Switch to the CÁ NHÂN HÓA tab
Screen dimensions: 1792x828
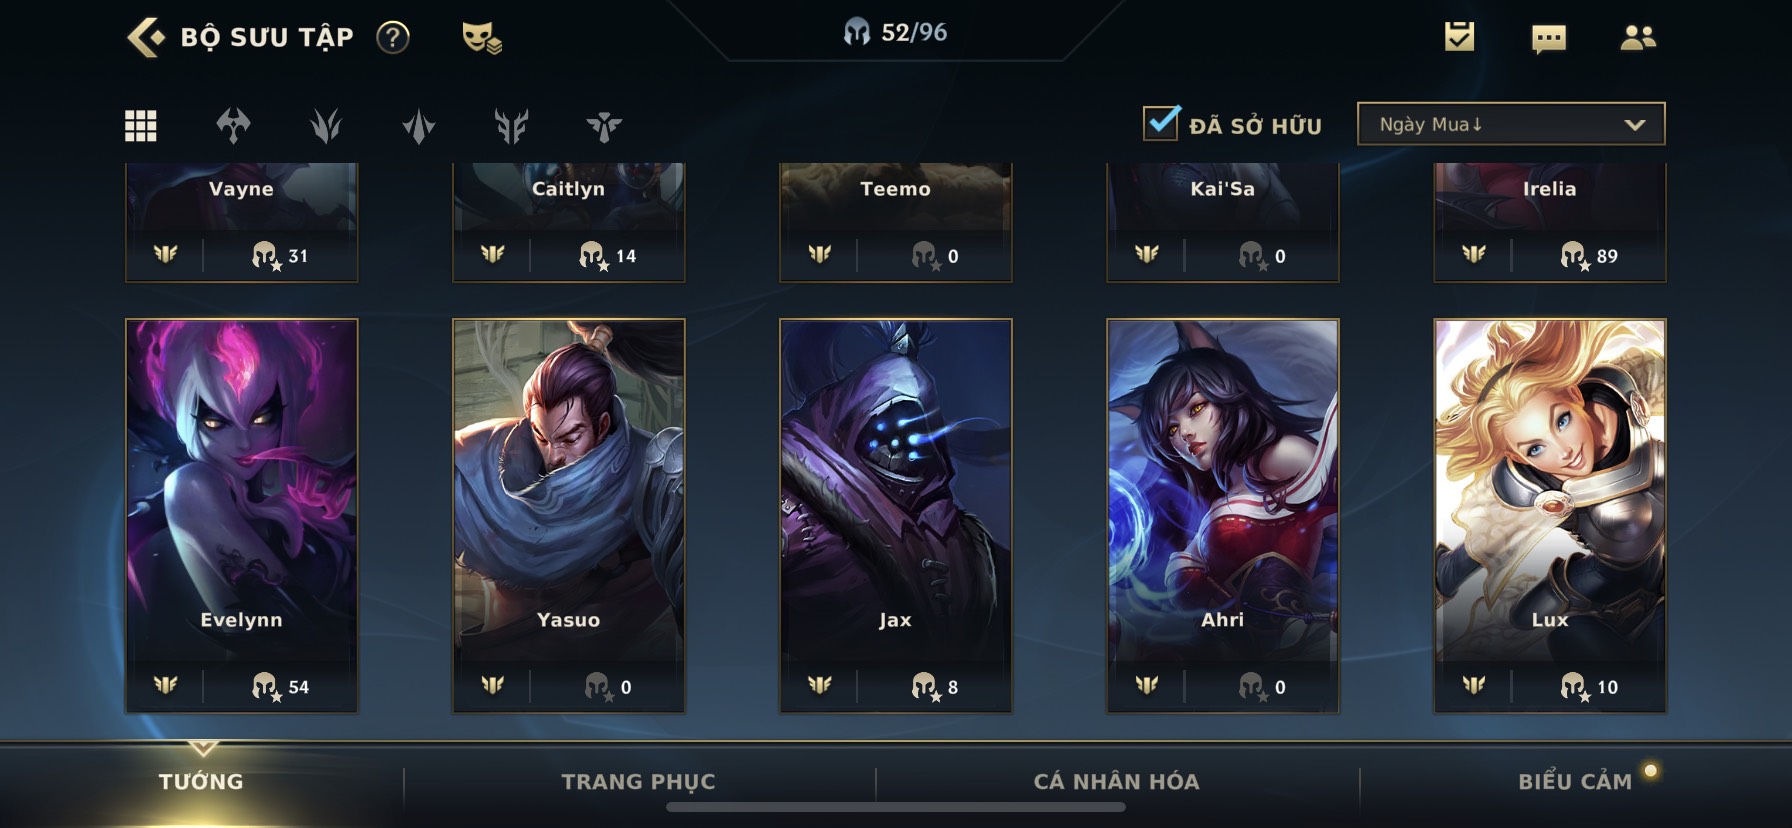[x=1116, y=782]
